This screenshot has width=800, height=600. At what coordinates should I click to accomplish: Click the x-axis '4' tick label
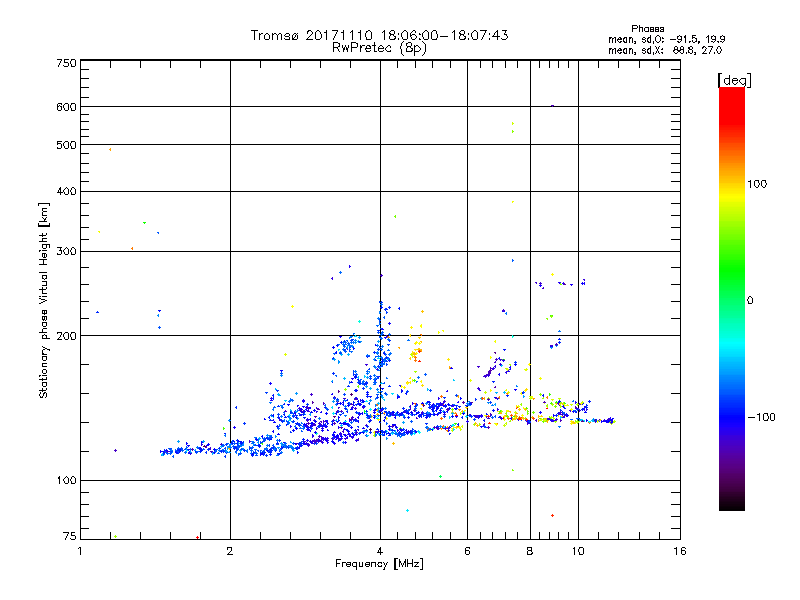coord(380,551)
